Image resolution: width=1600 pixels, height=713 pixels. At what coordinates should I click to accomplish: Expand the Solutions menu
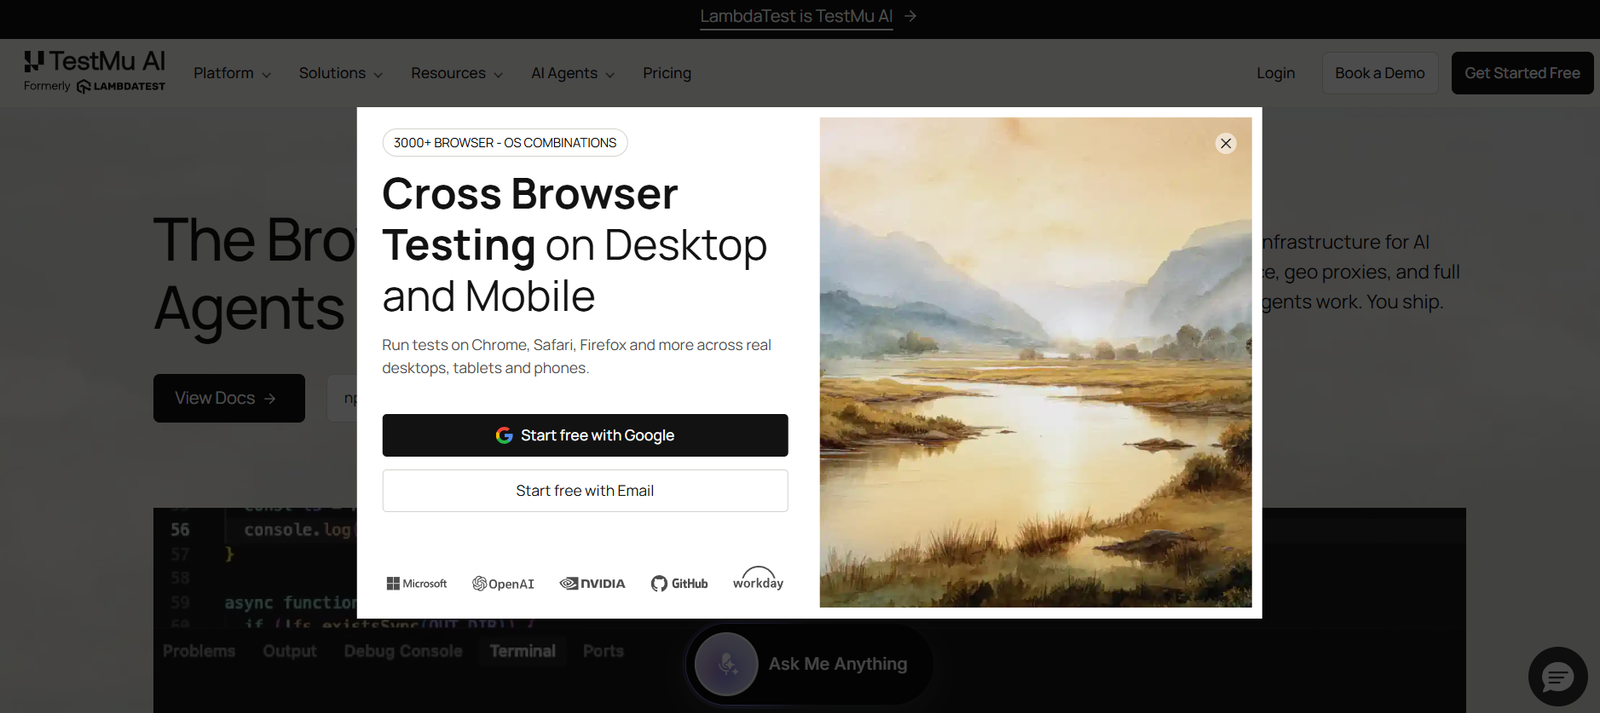[340, 73]
